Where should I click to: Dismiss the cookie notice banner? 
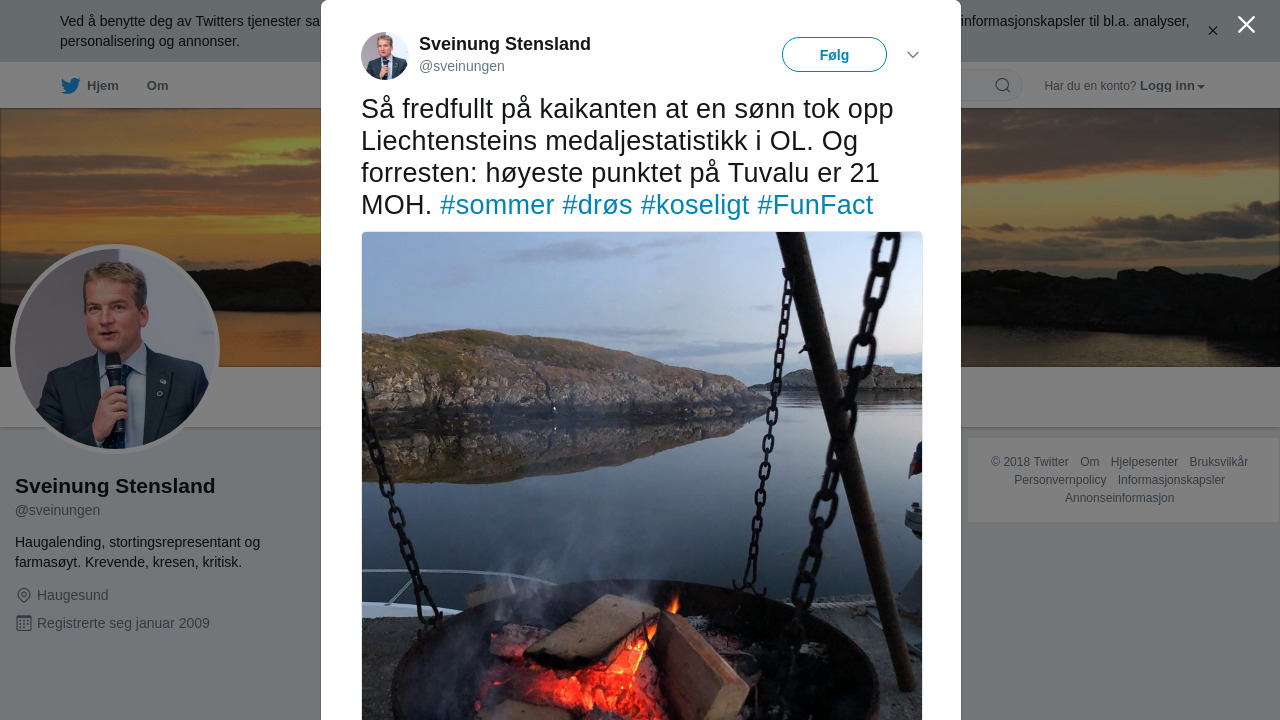click(1213, 31)
